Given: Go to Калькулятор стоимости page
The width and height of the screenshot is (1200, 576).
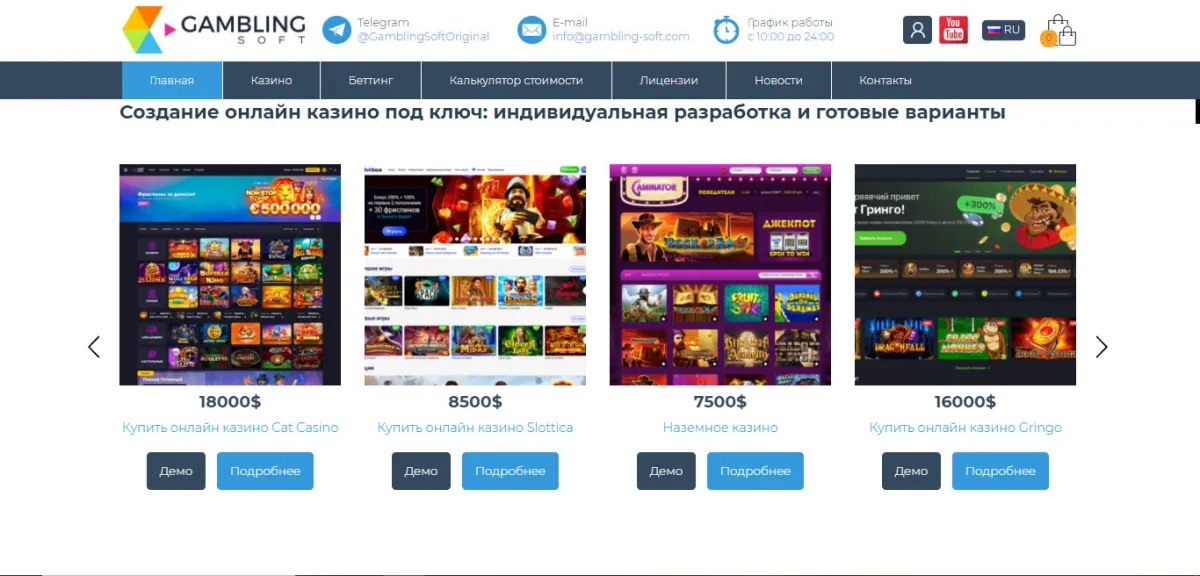Looking at the screenshot, I should [x=516, y=81].
